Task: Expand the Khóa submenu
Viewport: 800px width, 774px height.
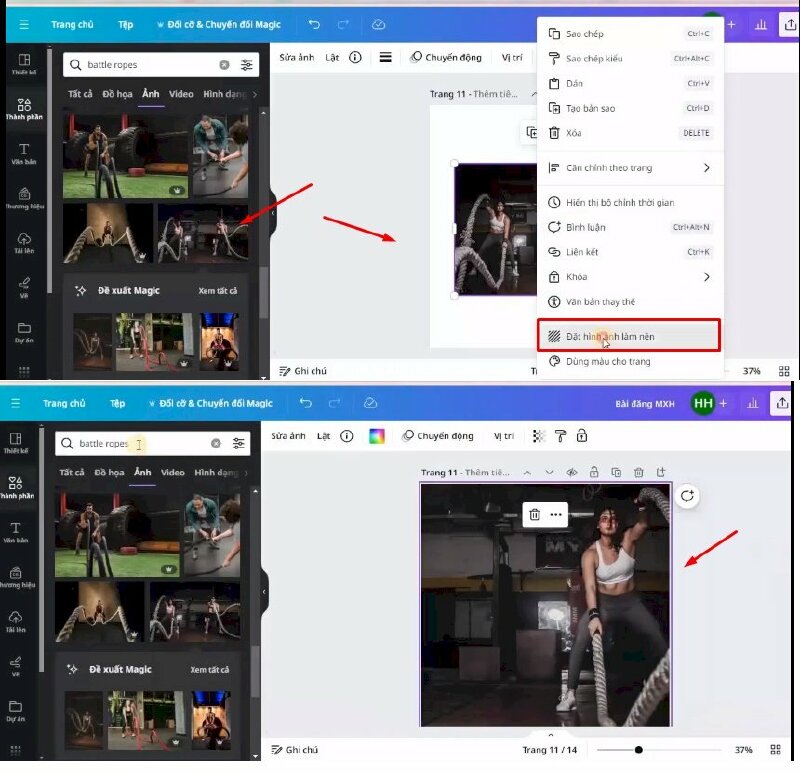Action: coord(706,277)
